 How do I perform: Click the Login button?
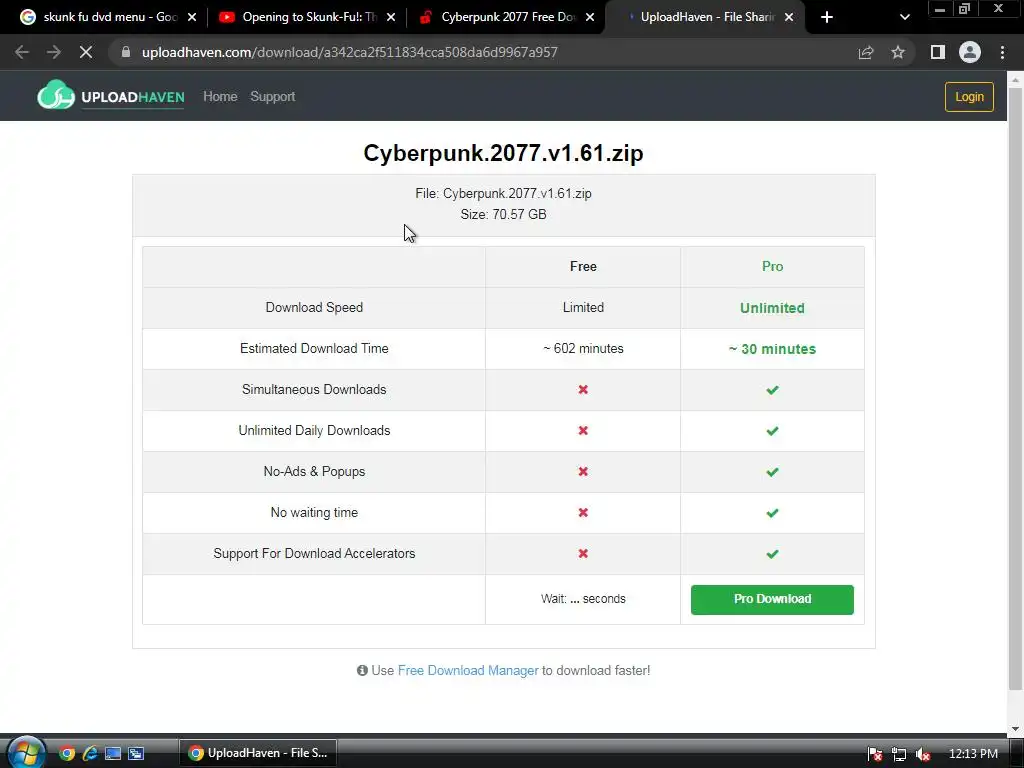pos(969,97)
